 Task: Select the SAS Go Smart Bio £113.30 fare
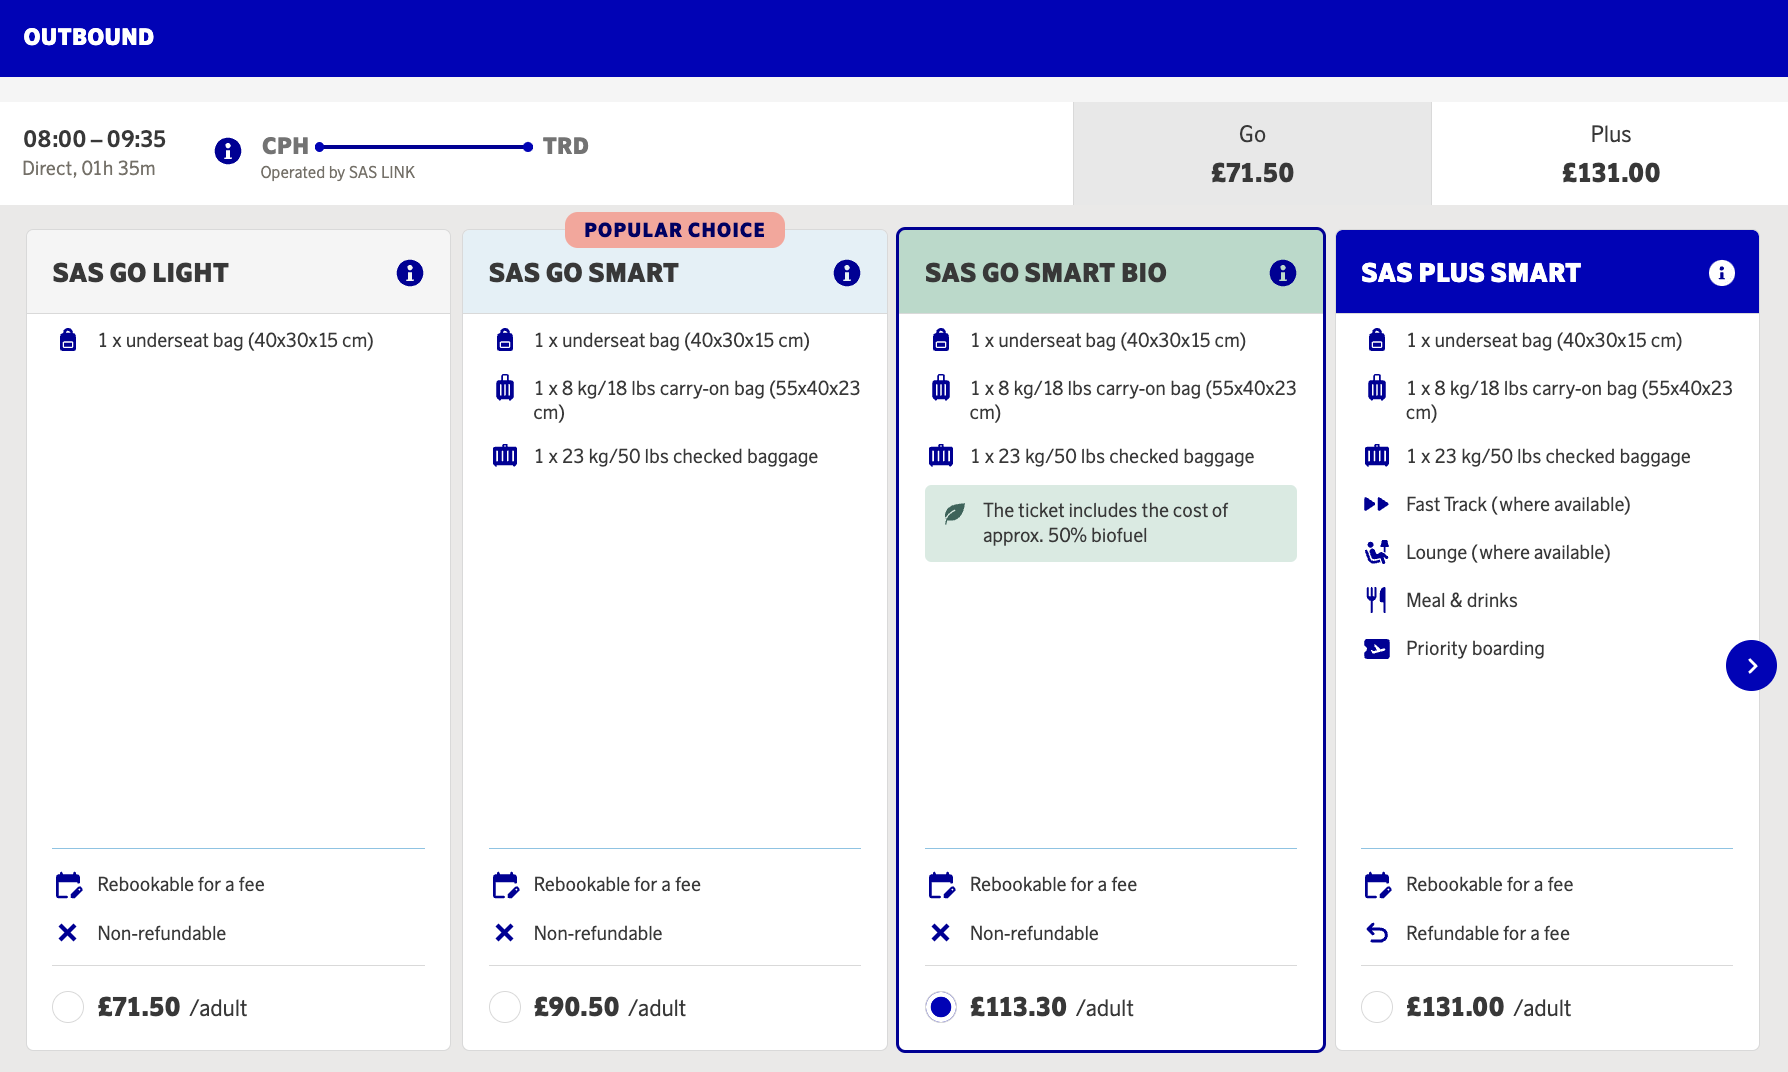(941, 1007)
